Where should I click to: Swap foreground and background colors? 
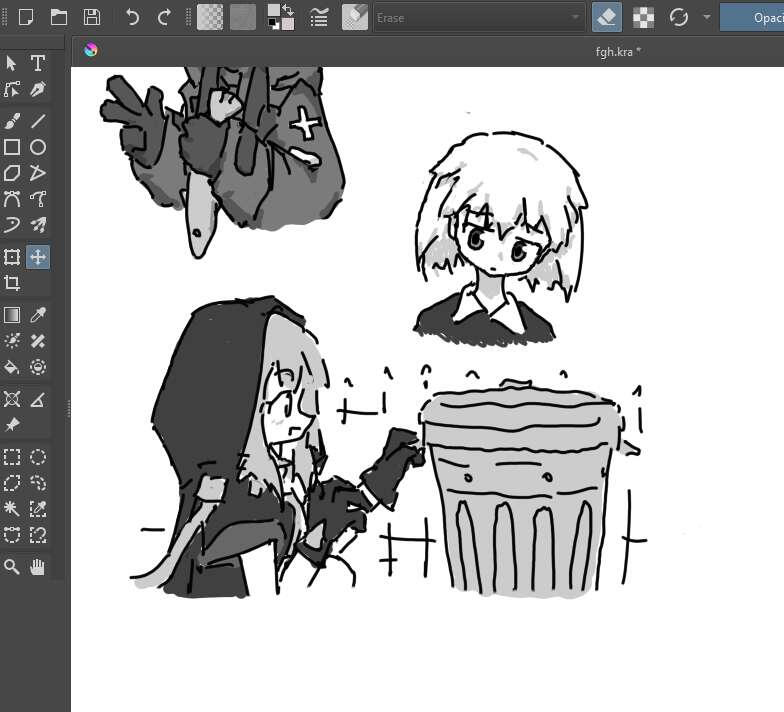coord(288,9)
